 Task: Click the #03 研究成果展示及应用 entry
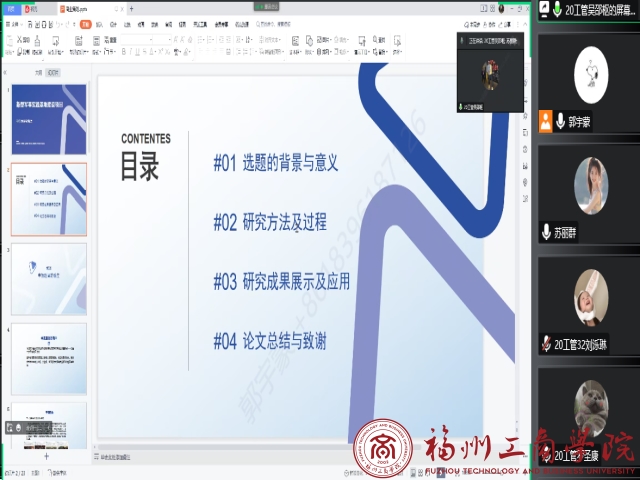(282, 281)
